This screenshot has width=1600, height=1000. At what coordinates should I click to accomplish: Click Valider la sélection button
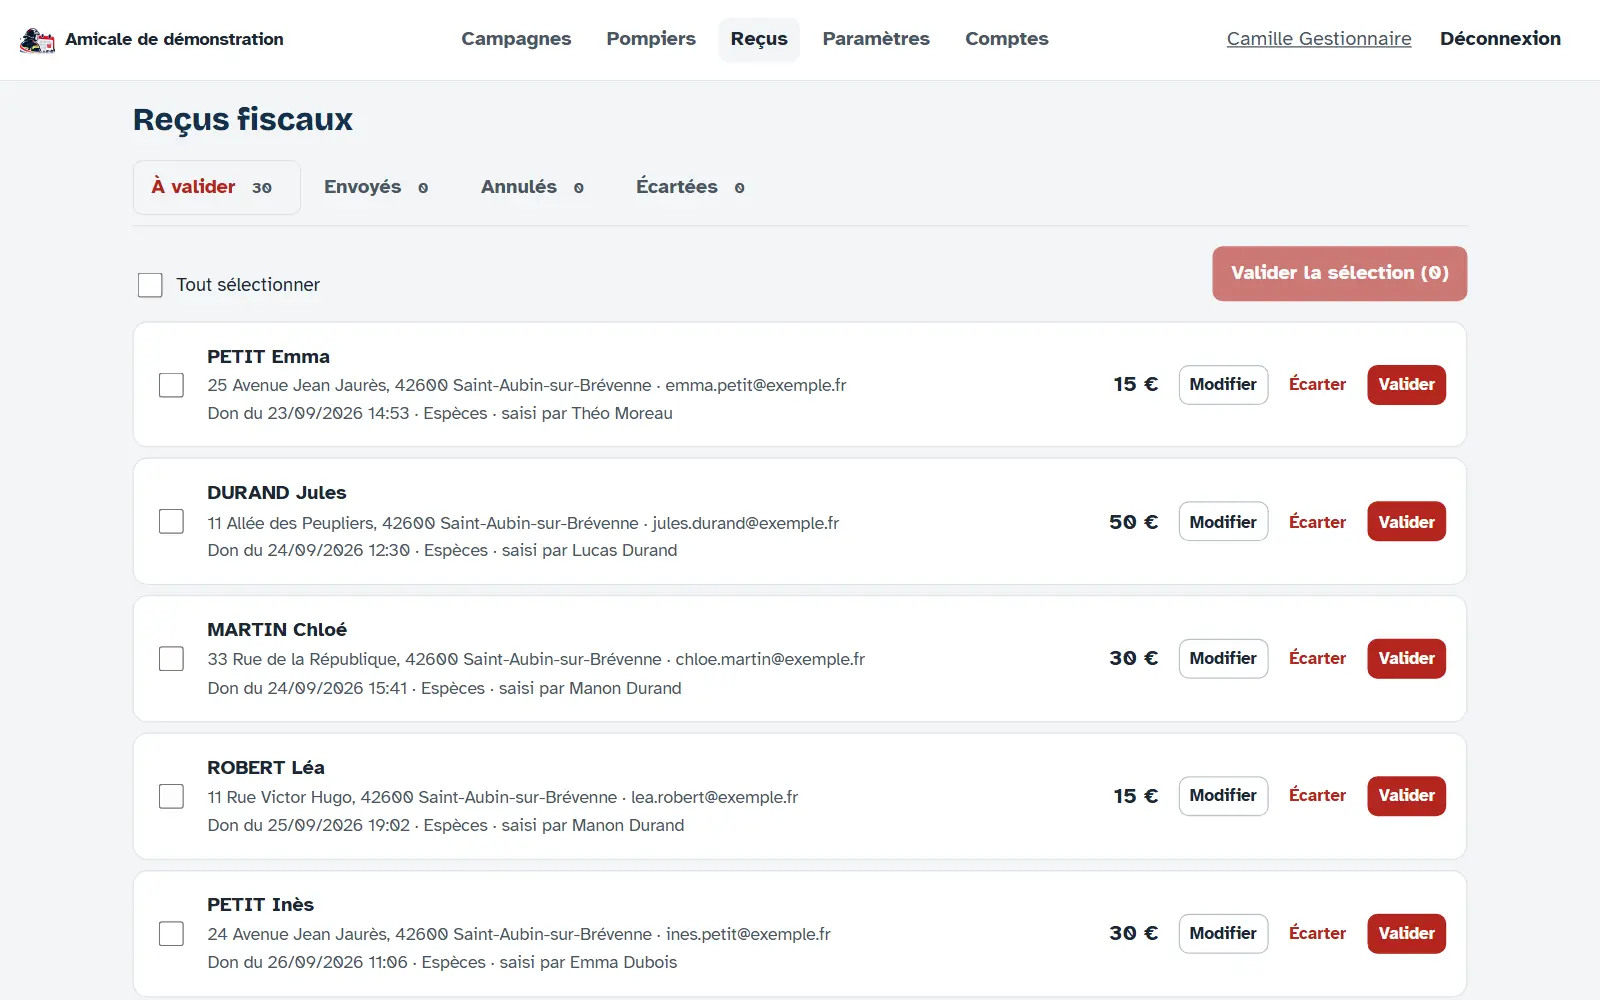(x=1340, y=273)
